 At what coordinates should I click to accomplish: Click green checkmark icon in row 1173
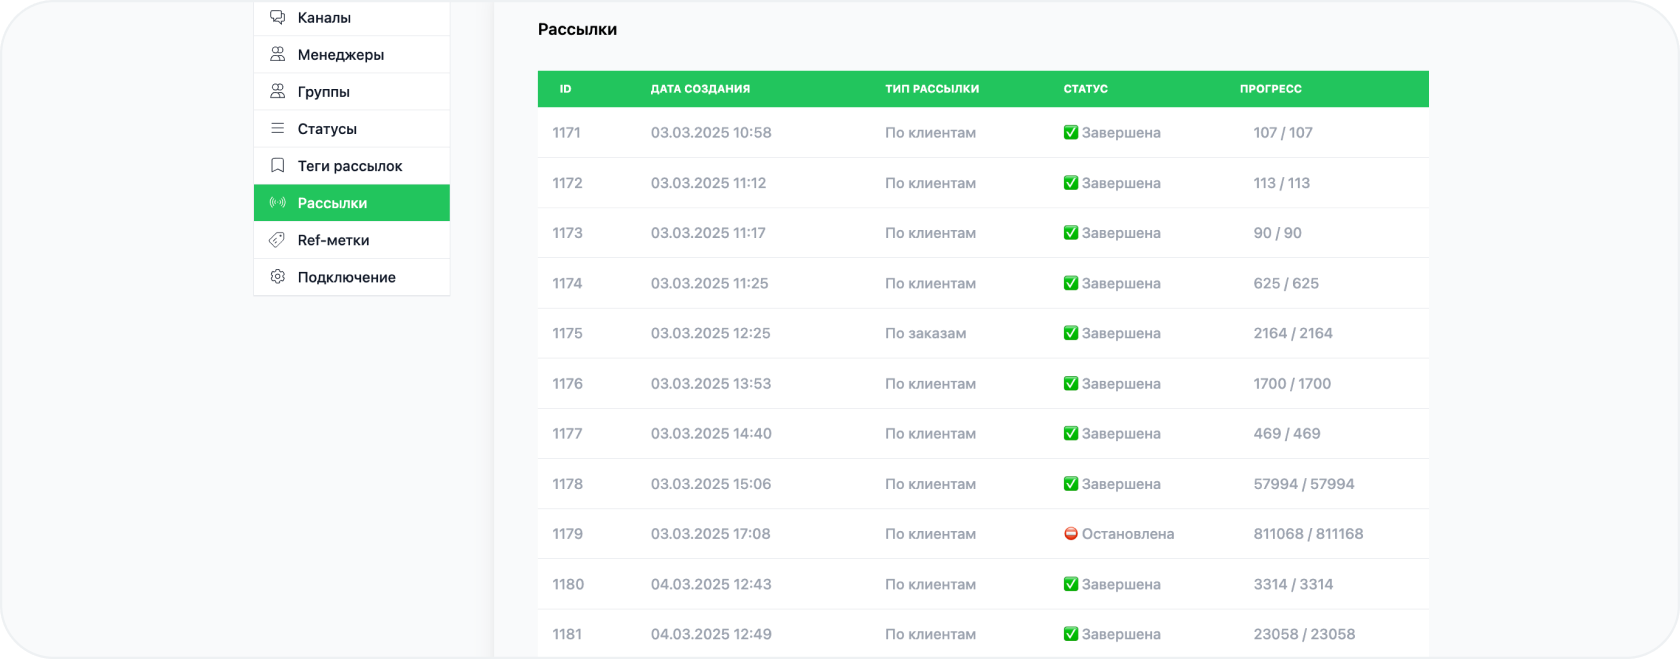(x=1071, y=233)
